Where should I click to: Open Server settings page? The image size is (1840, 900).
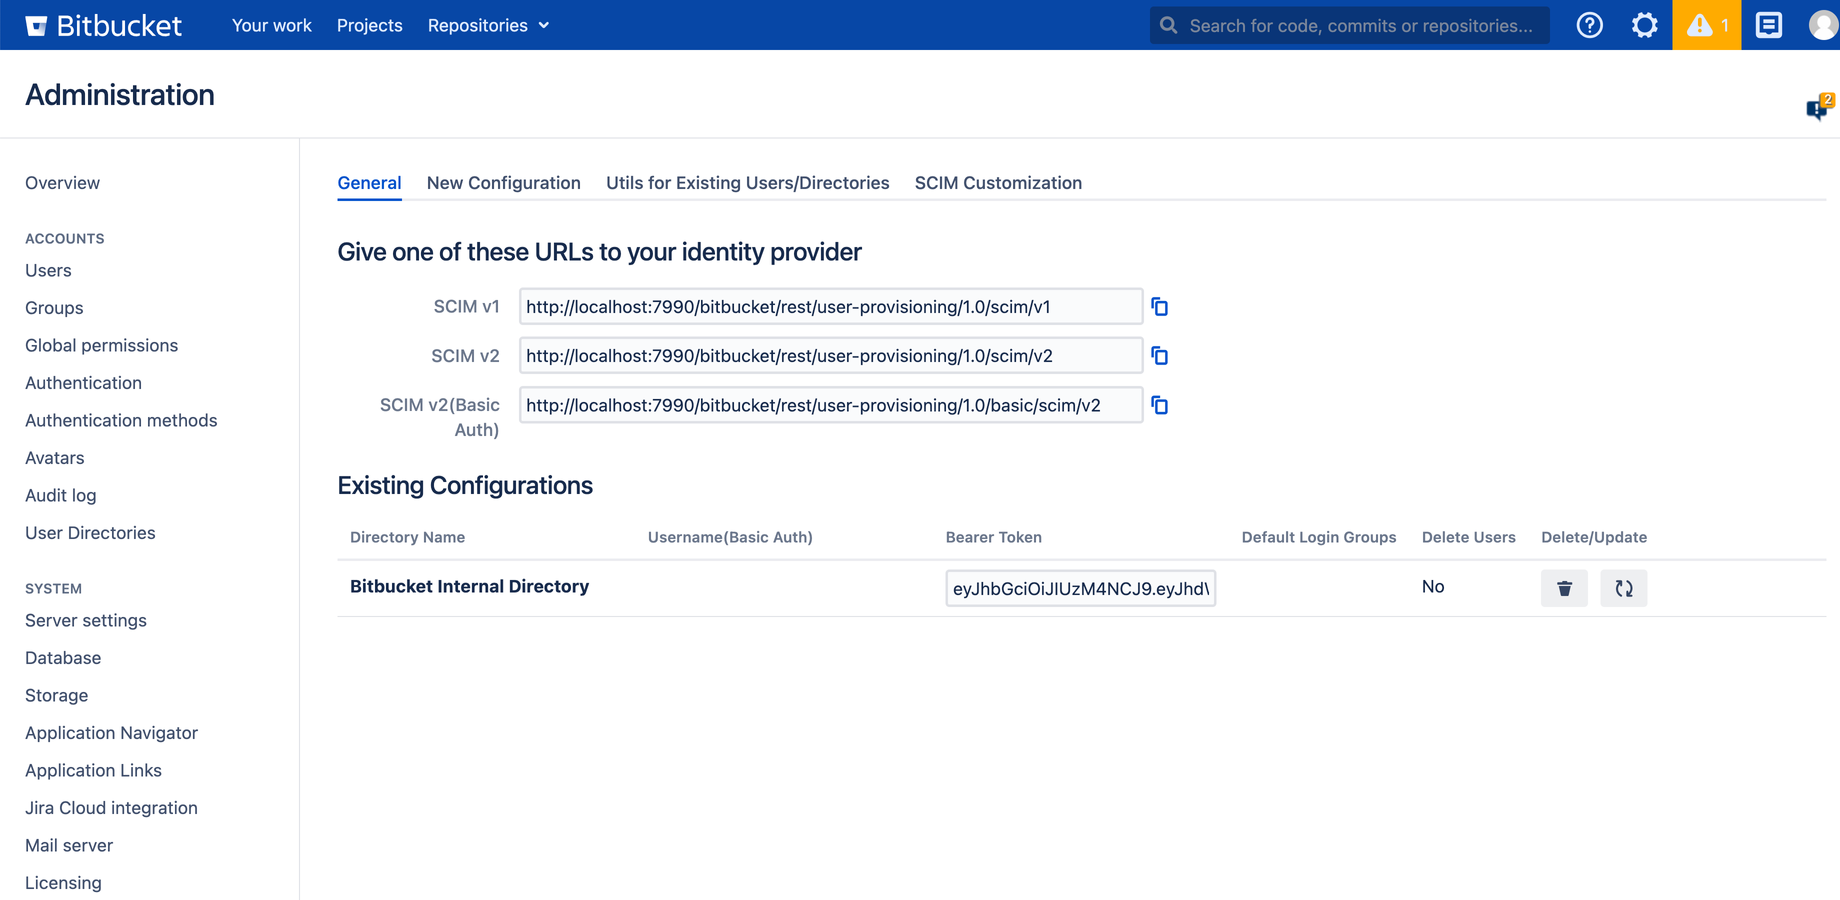click(86, 620)
